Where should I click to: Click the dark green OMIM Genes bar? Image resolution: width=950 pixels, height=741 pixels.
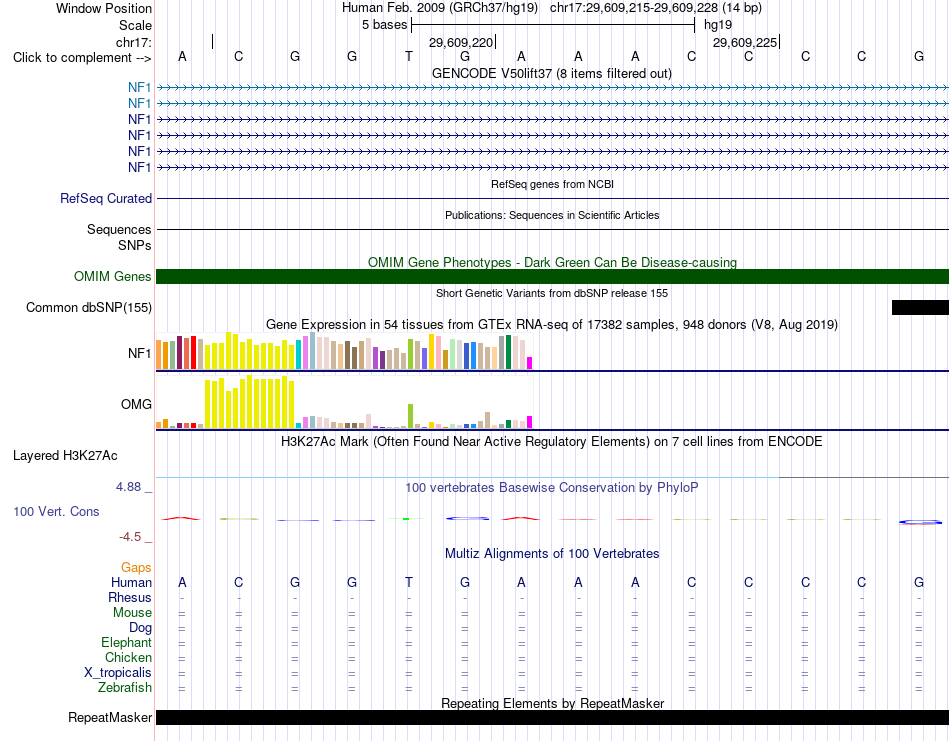553,277
